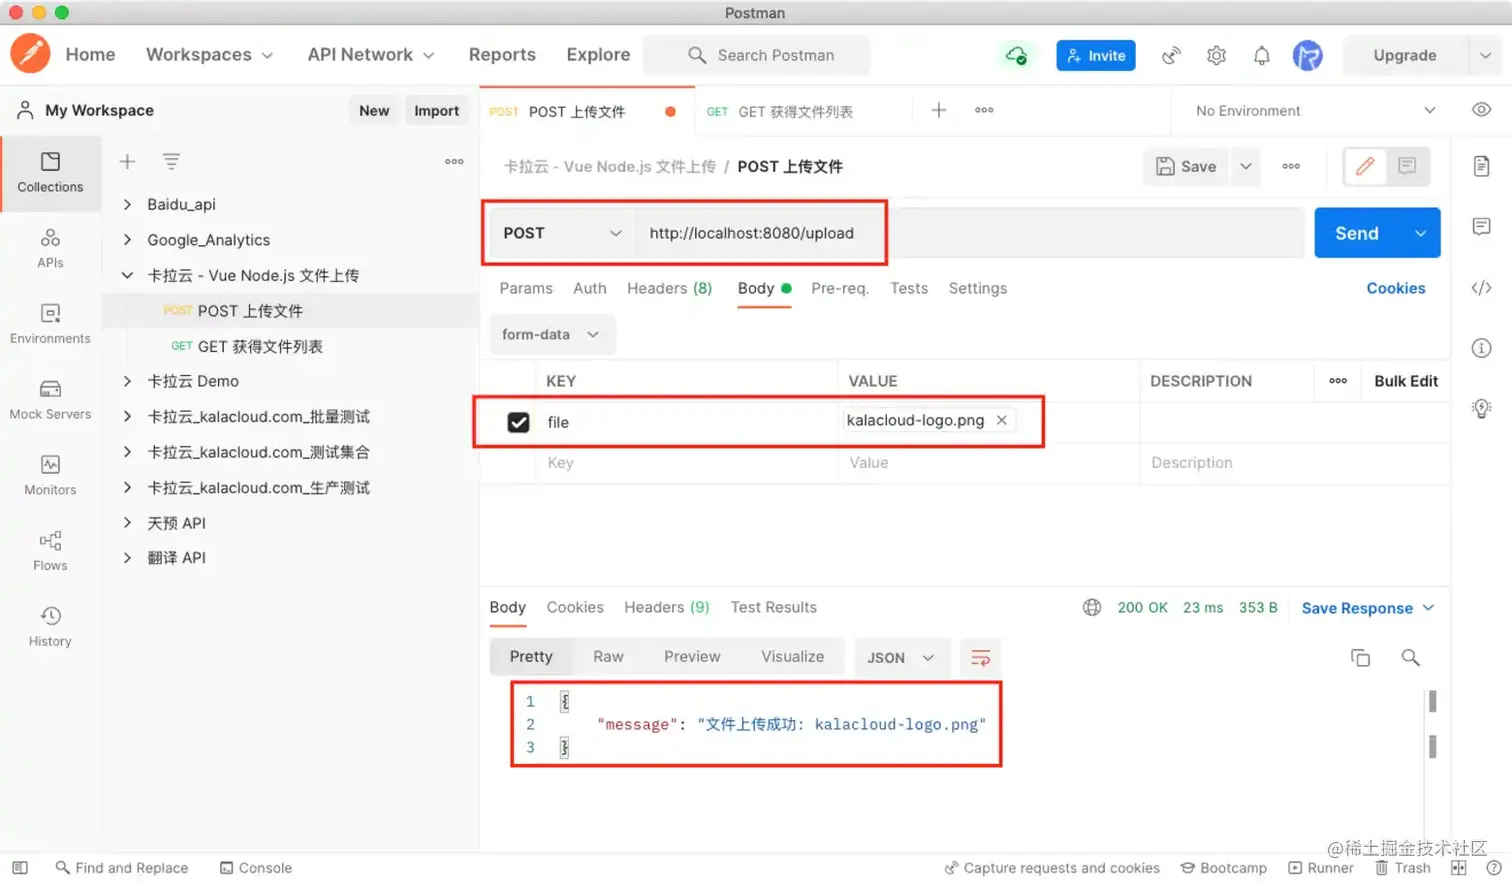The height and width of the screenshot is (883, 1512).
Task: Open the No Environment selector
Action: [1315, 110]
